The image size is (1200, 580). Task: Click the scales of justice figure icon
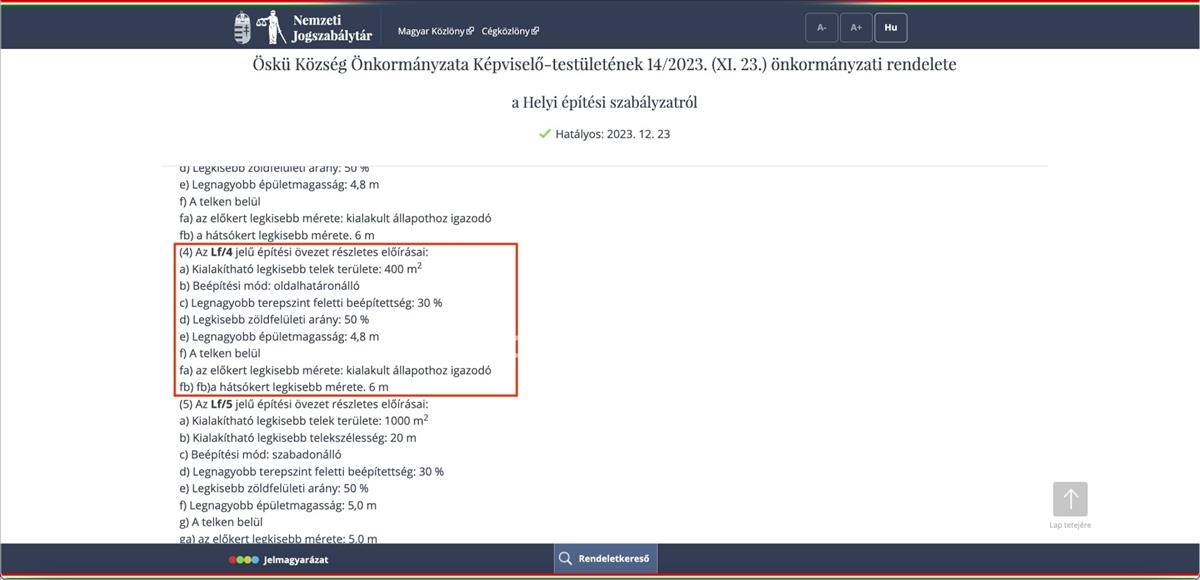click(x=270, y=28)
